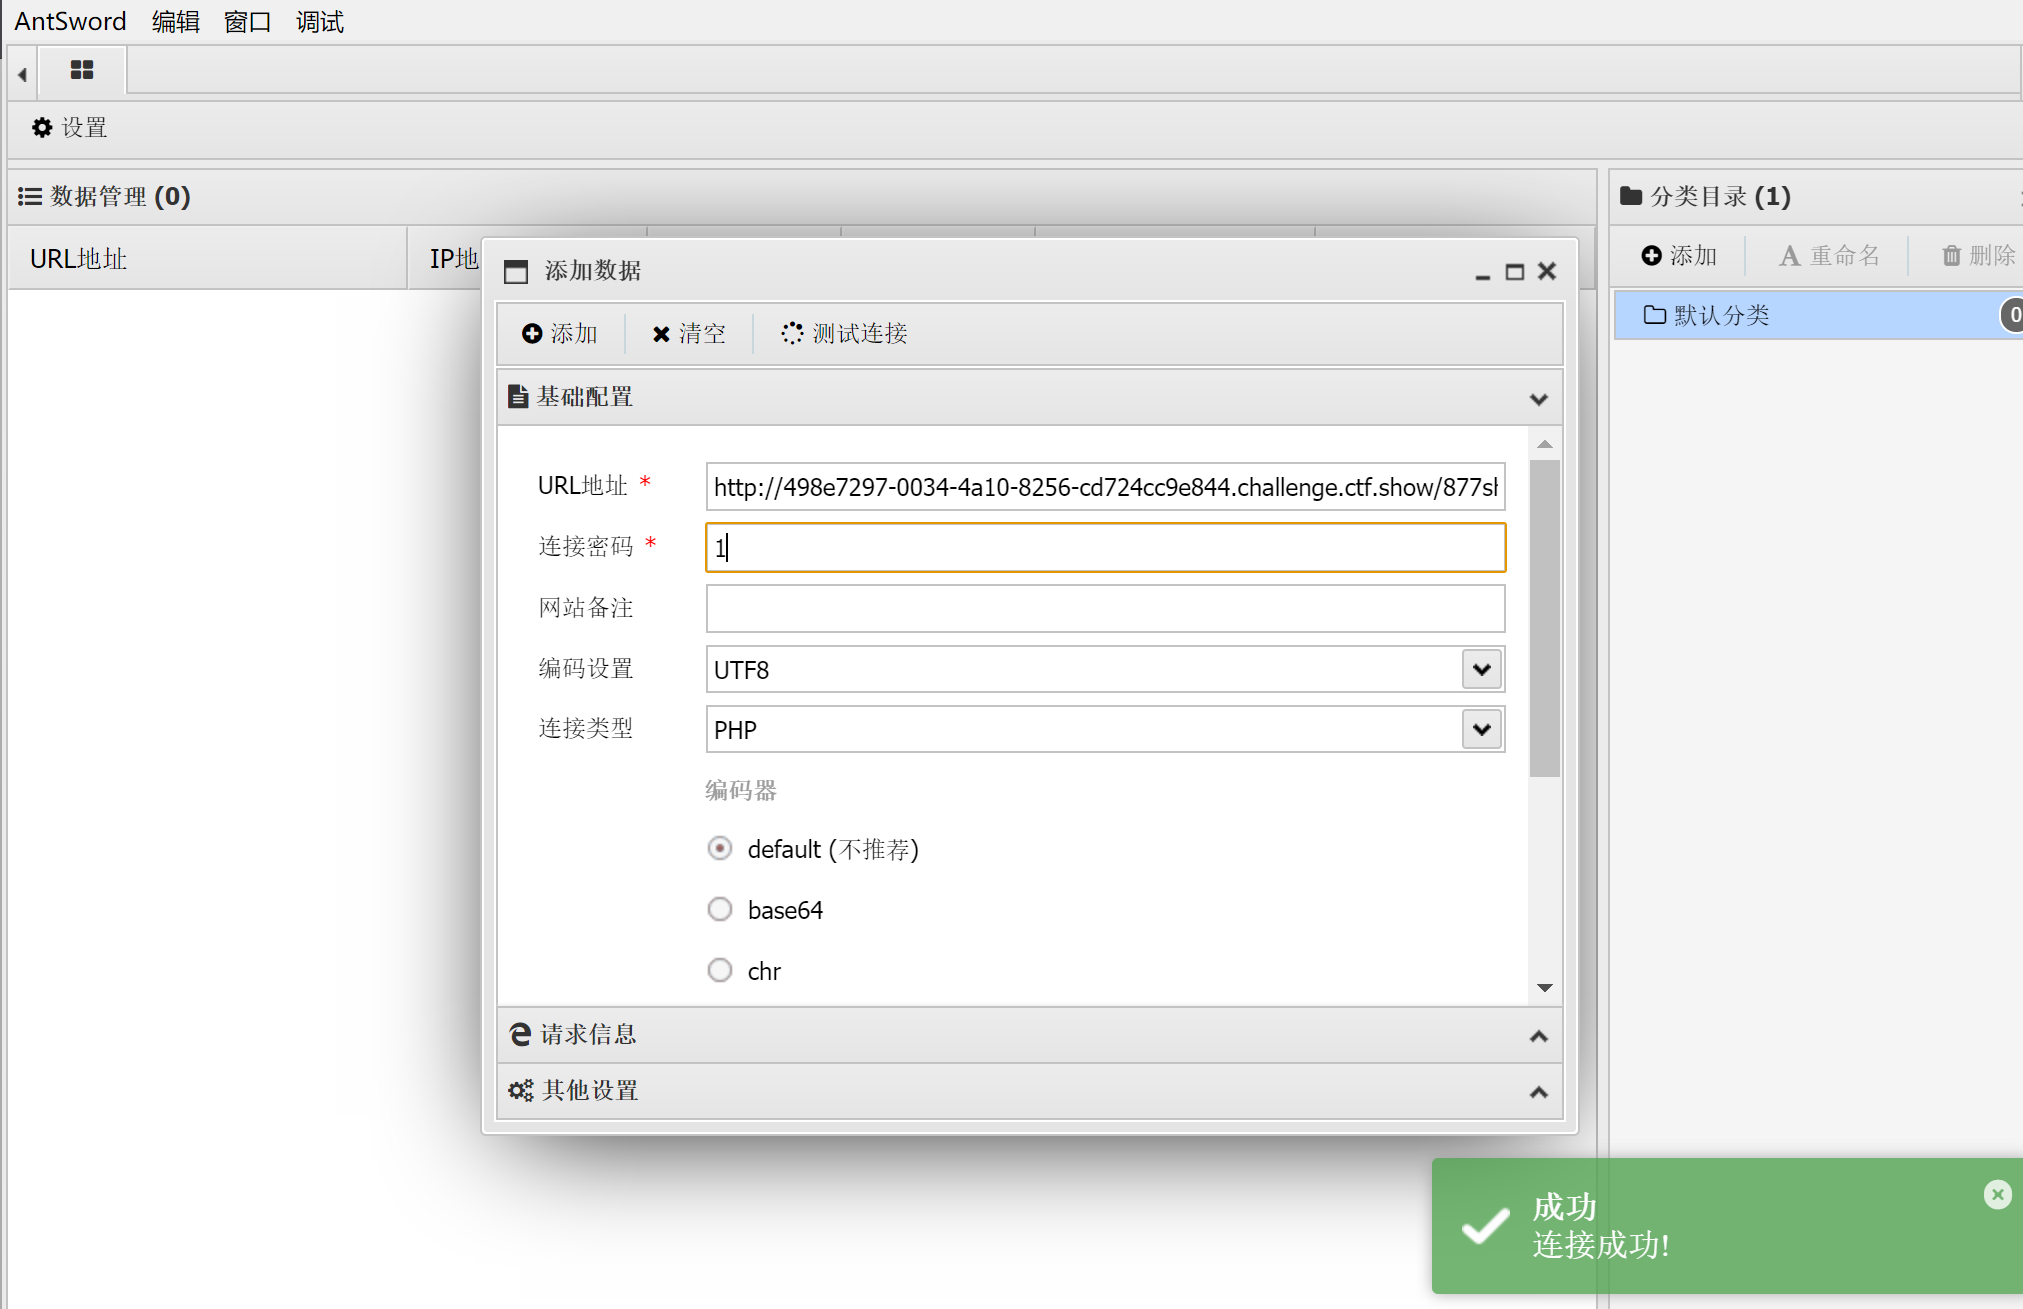Click the scrollbar down arrow in the dialog
Image resolution: width=2023 pixels, height=1309 pixels.
[x=1545, y=988]
